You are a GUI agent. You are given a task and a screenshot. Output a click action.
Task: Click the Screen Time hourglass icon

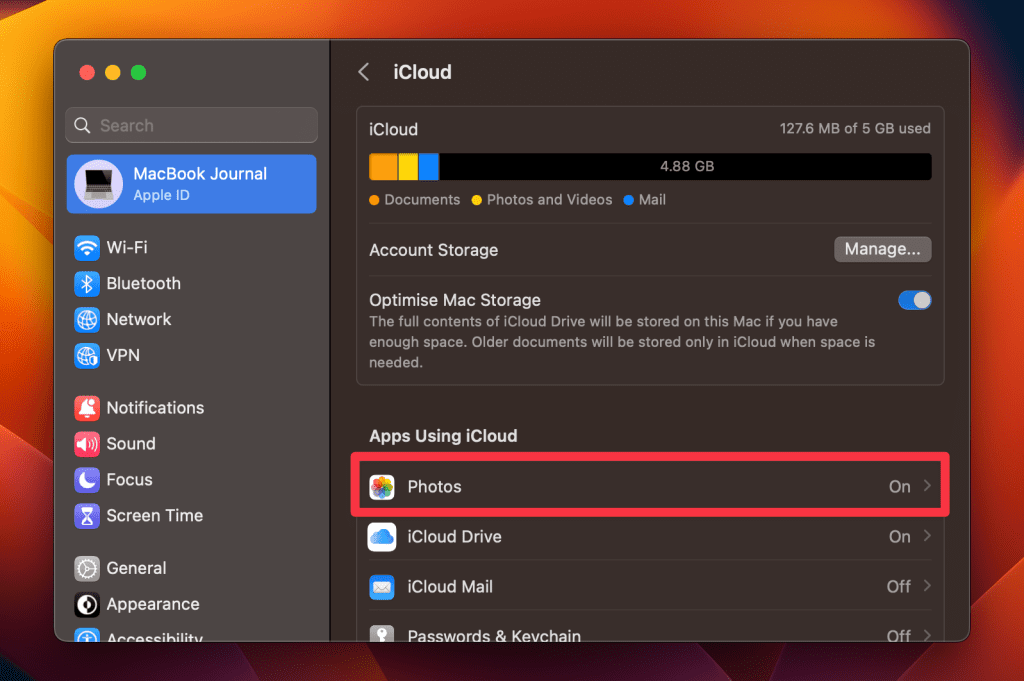pyautogui.click(x=88, y=516)
